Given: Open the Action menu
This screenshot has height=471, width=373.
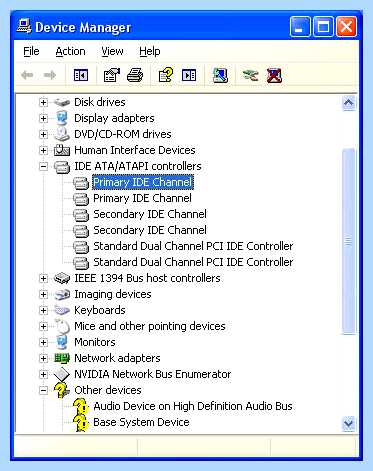Looking at the screenshot, I should 70,51.
